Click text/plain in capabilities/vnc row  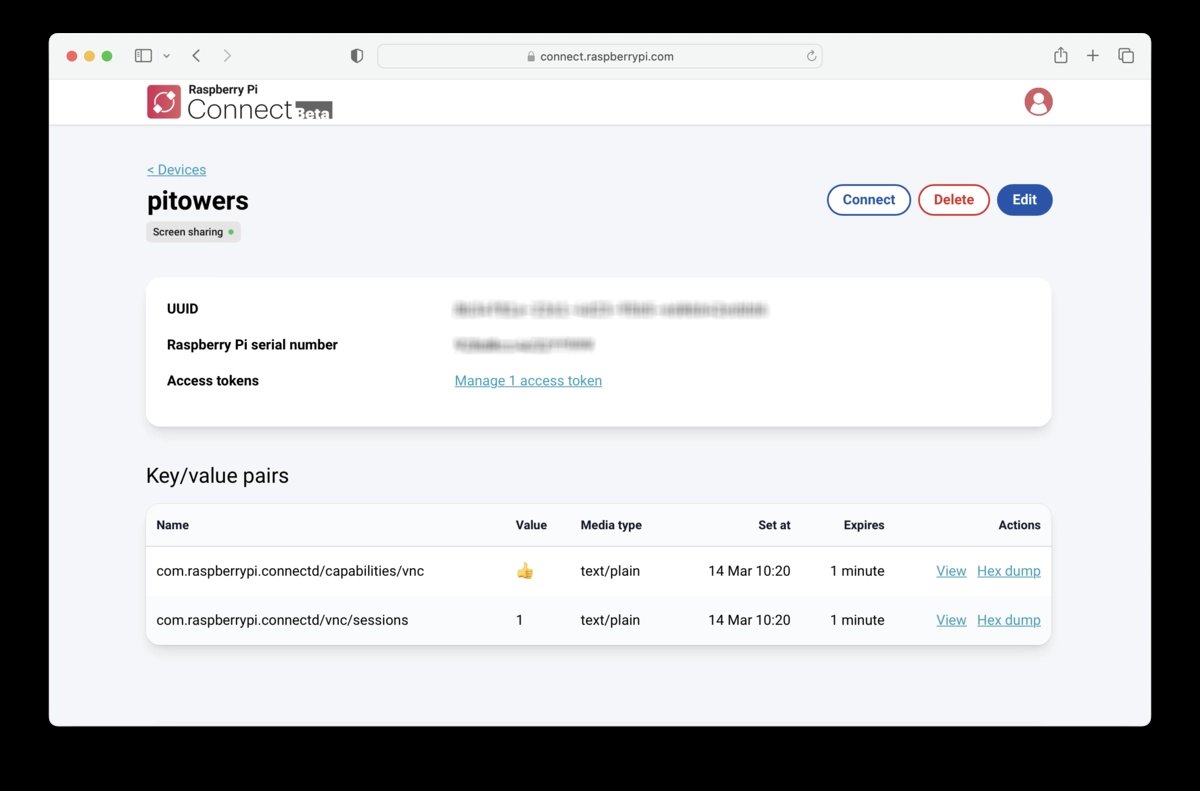click(610, 571)
